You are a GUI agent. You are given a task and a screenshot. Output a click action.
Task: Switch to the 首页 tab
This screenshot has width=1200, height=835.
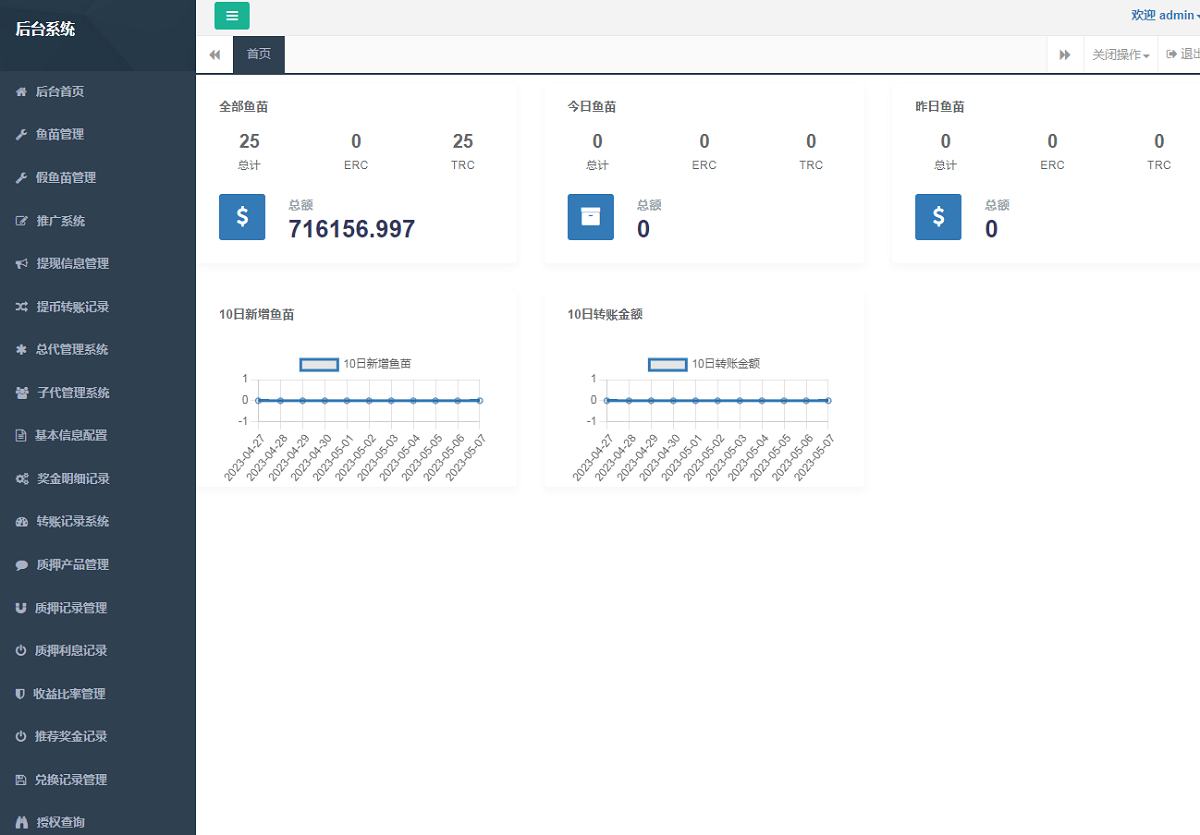pos(259,54)
